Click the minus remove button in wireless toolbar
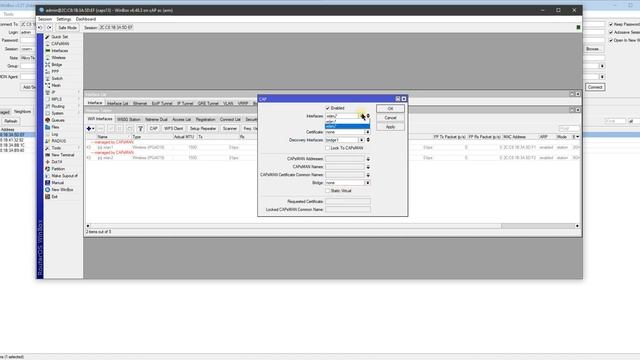Viewport: 640px width, 360px height. coord(100,129)
